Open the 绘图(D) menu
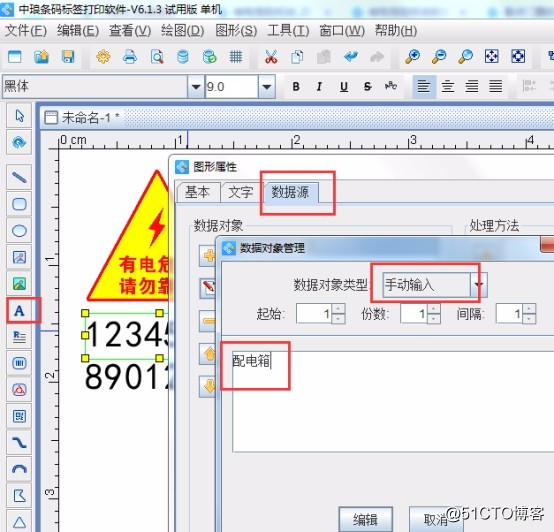 182,30
